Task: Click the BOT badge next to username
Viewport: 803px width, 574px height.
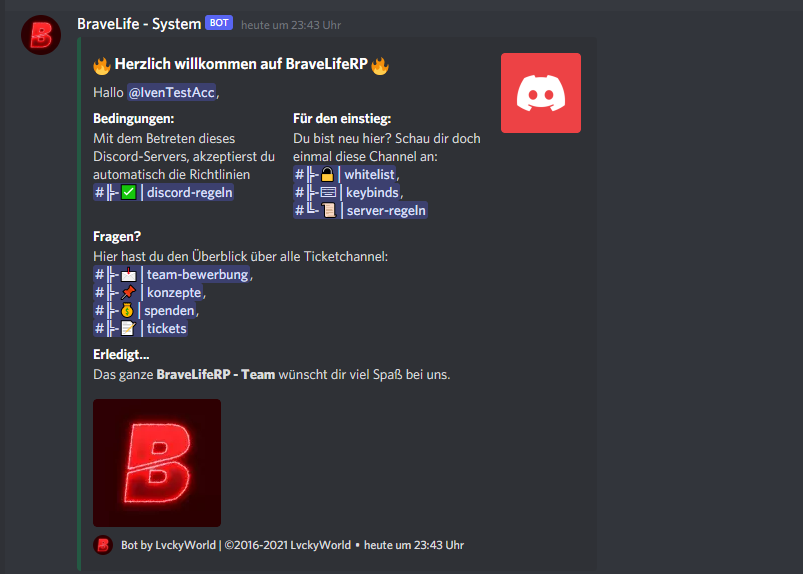Action: coord(219,23)
